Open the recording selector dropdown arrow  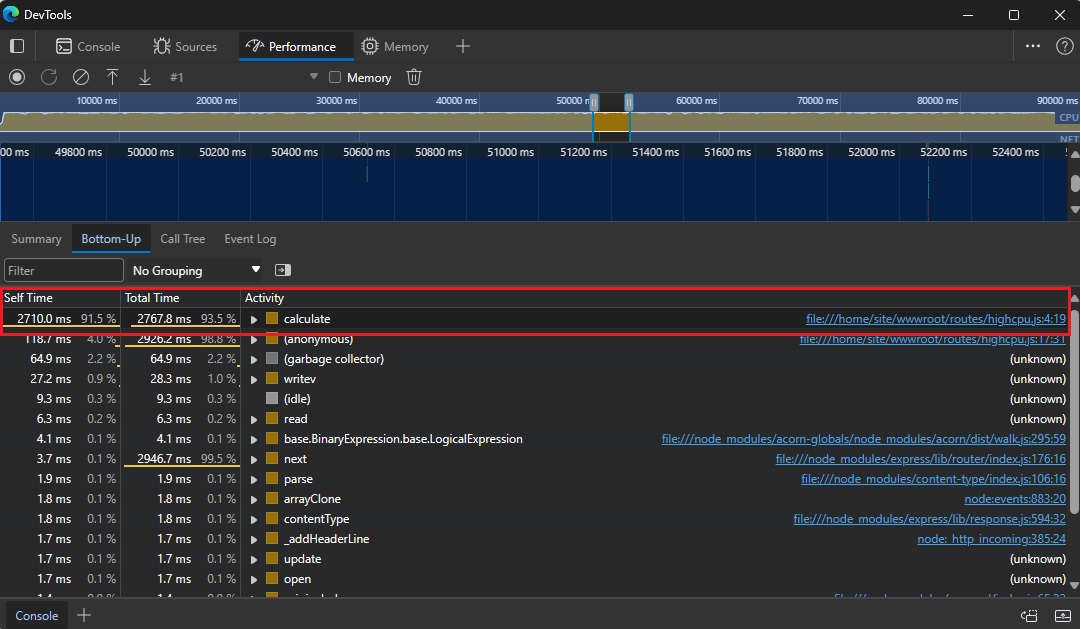click(313, 77)
